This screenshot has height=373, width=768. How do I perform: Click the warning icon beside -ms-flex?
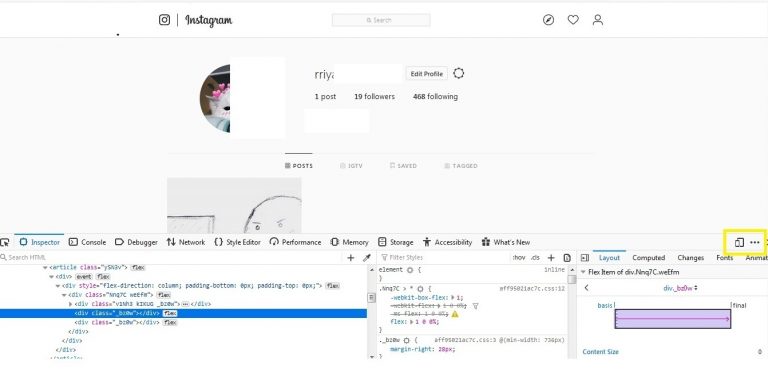click(x=455, y=314)
